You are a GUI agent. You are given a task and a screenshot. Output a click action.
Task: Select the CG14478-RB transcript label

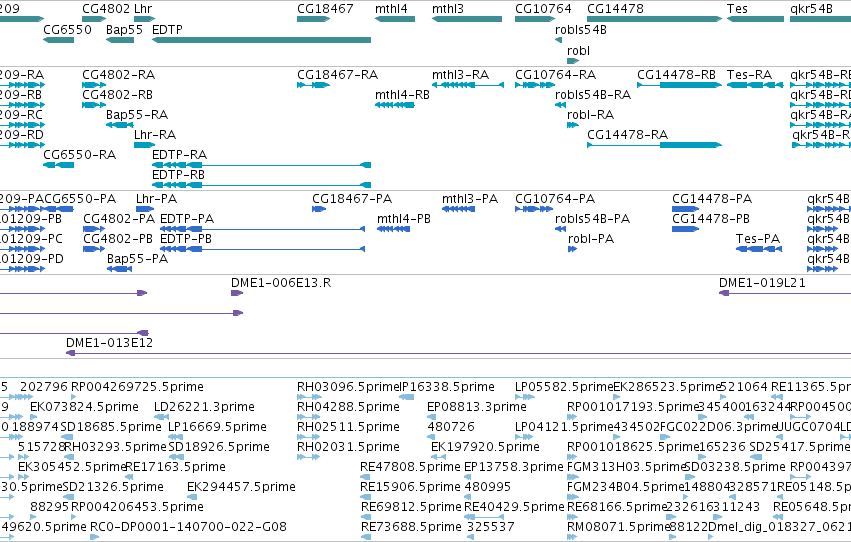(x=676, y=75)
